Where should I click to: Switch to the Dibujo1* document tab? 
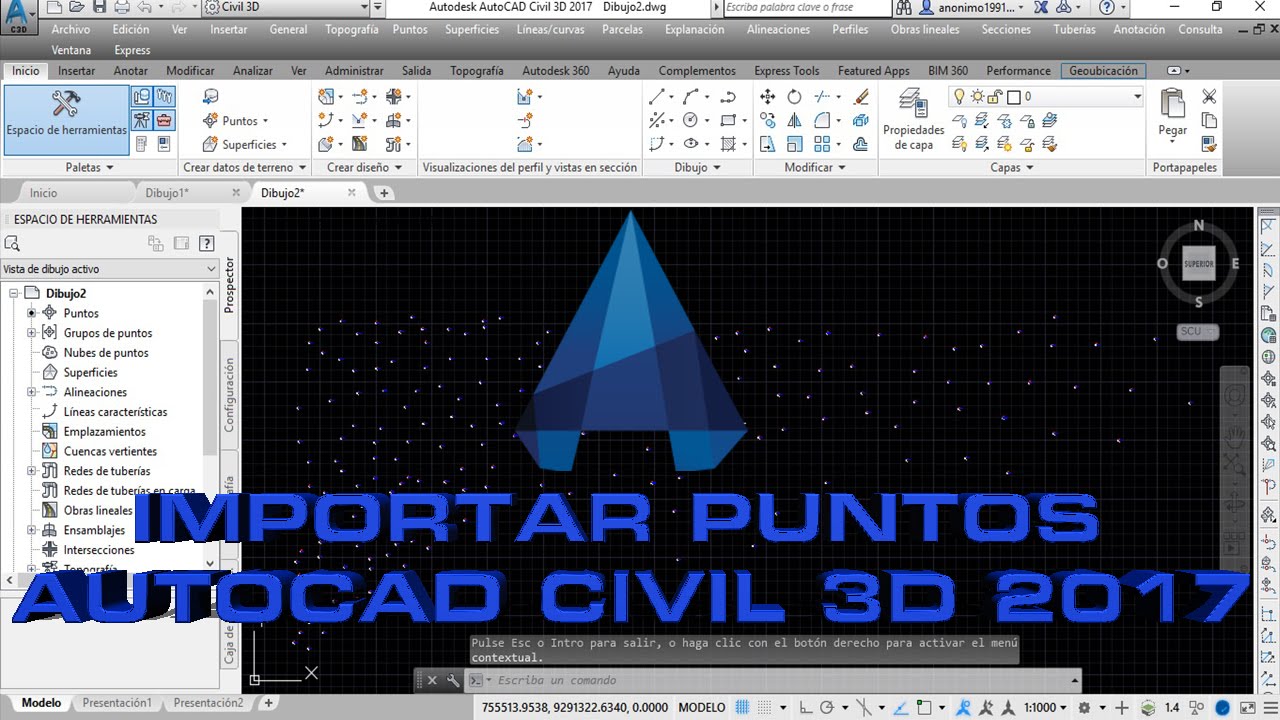[167, 193]
